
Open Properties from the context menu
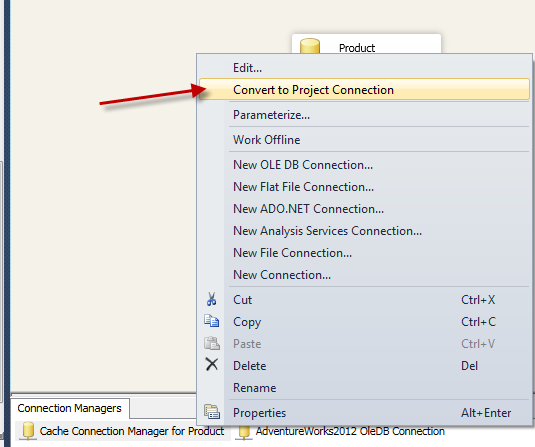click(364, 413)
